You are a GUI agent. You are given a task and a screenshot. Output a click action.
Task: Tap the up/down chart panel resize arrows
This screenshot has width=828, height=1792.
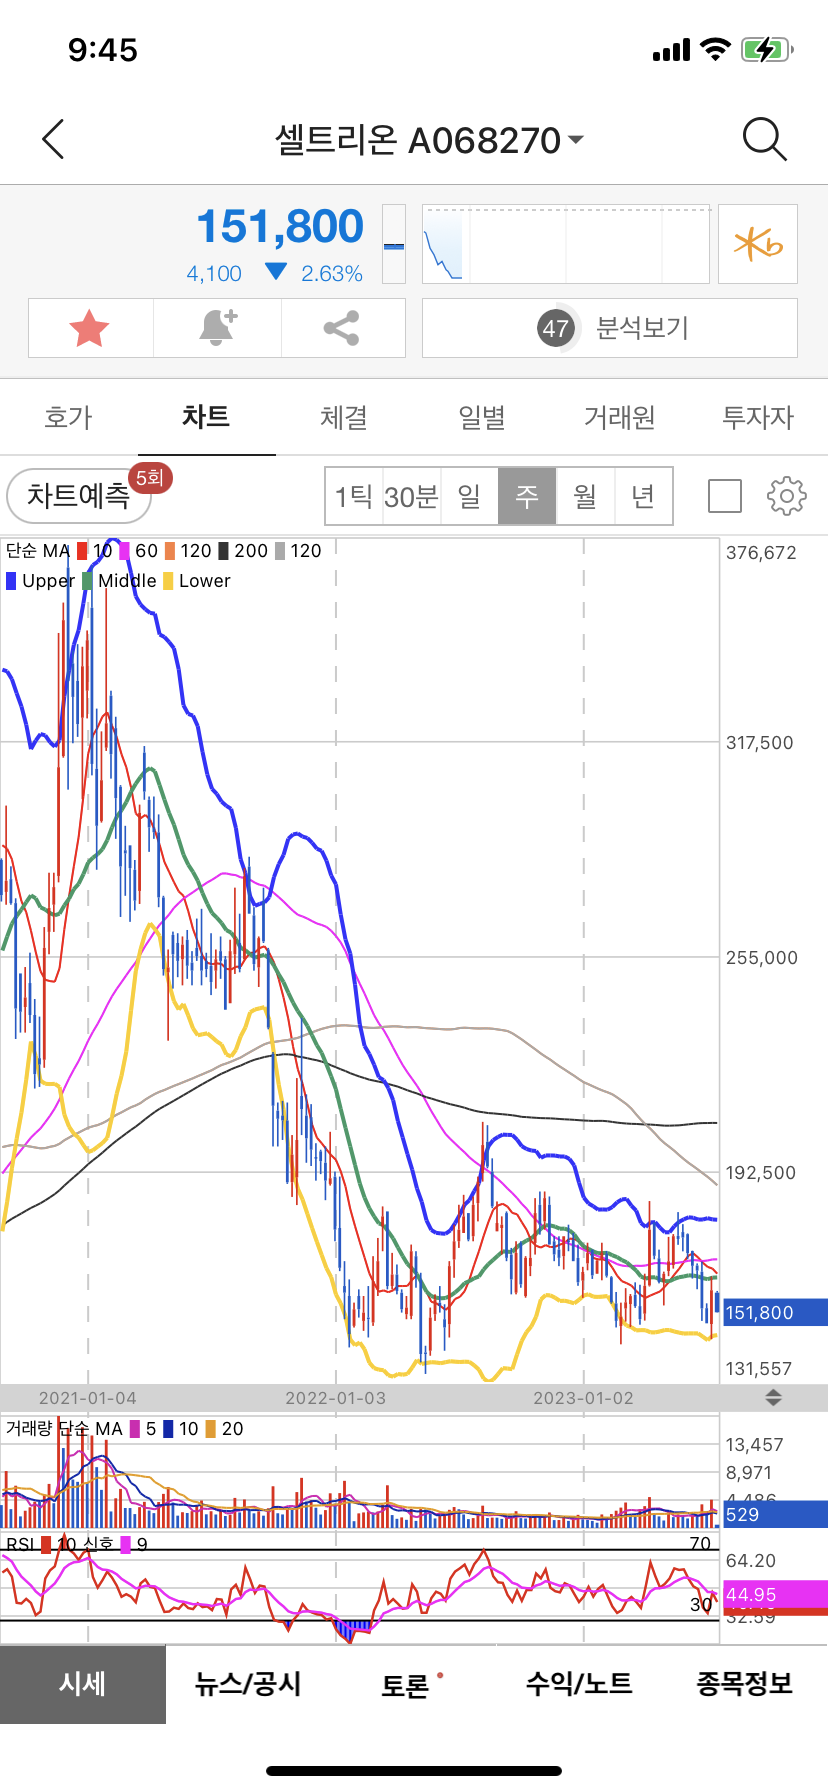click(x=773, y=1398)
